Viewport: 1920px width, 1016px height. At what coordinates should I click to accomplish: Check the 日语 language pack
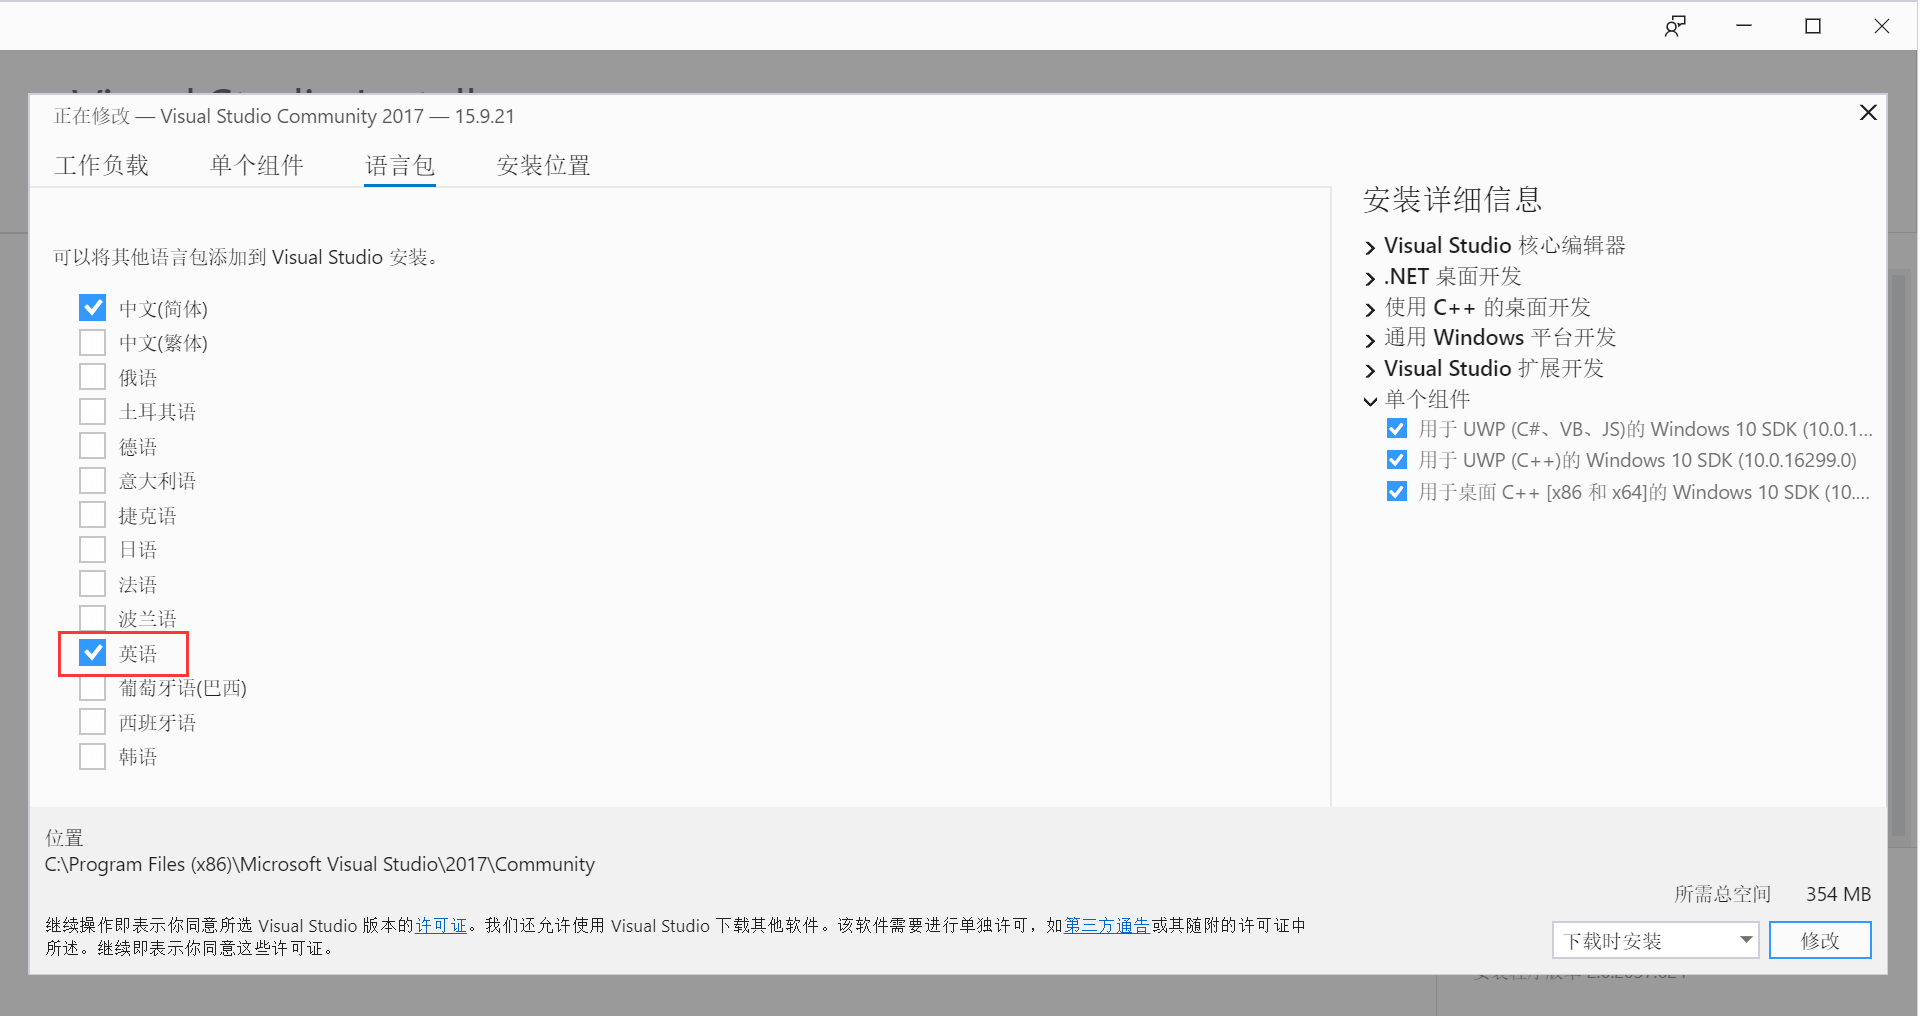pos(92,550)
